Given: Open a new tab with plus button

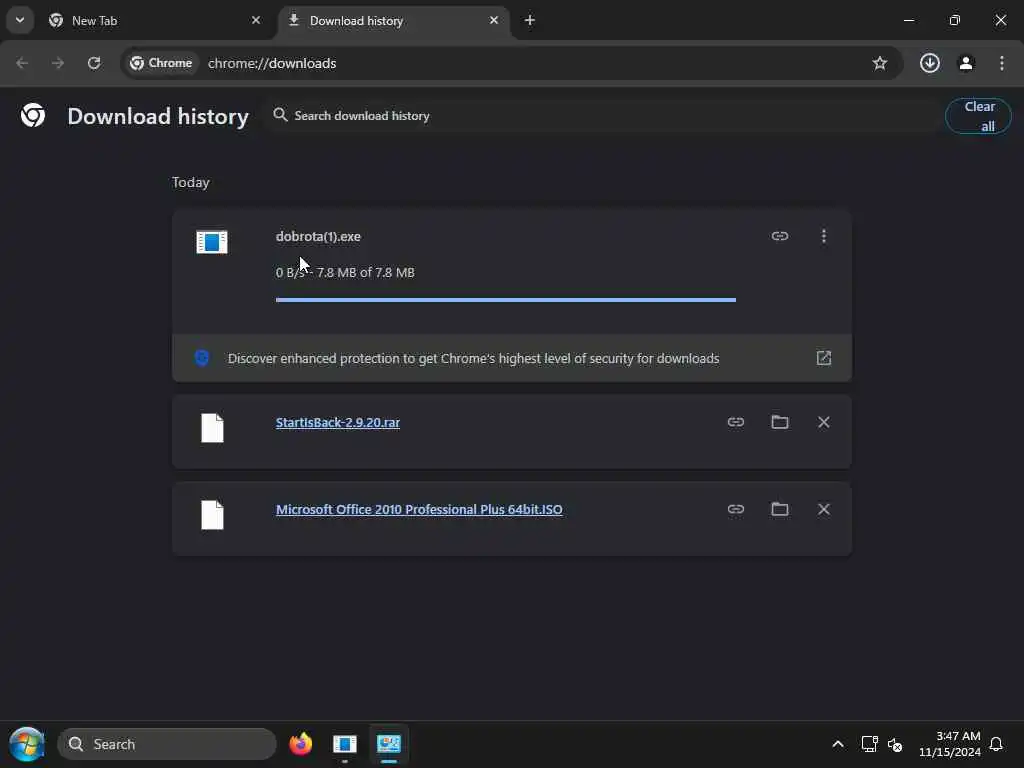Looking at the screenshot, I should coord(530,20).
